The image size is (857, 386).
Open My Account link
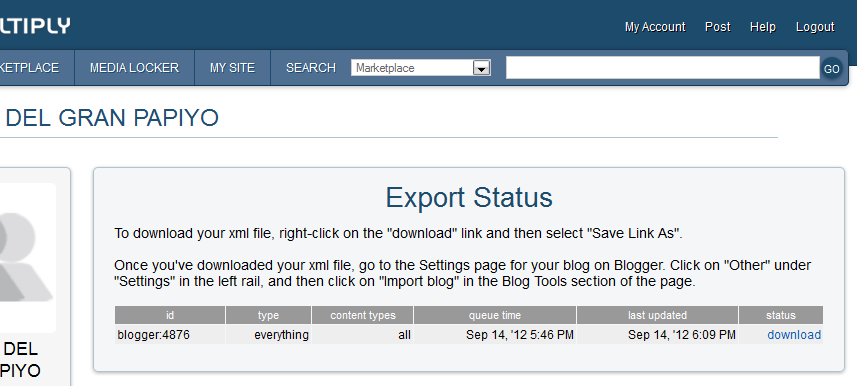point(655,27)
